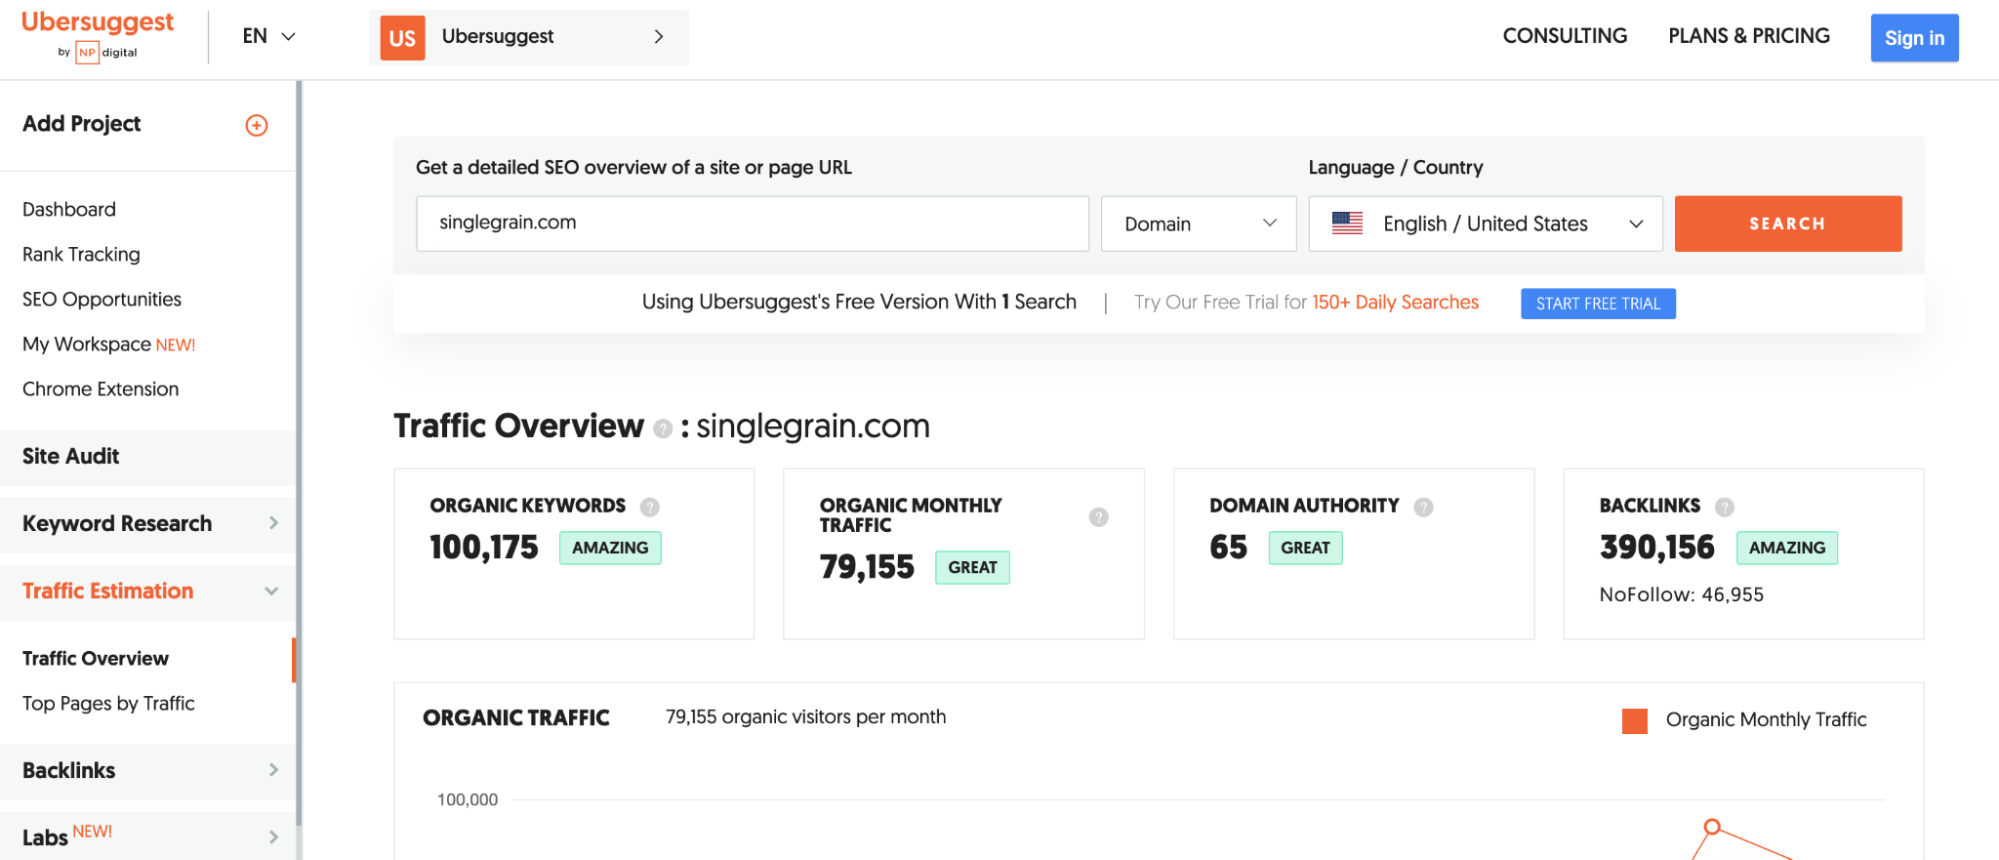Click the Organic Monthly Traffic legend swatch

coord(1635,721)
